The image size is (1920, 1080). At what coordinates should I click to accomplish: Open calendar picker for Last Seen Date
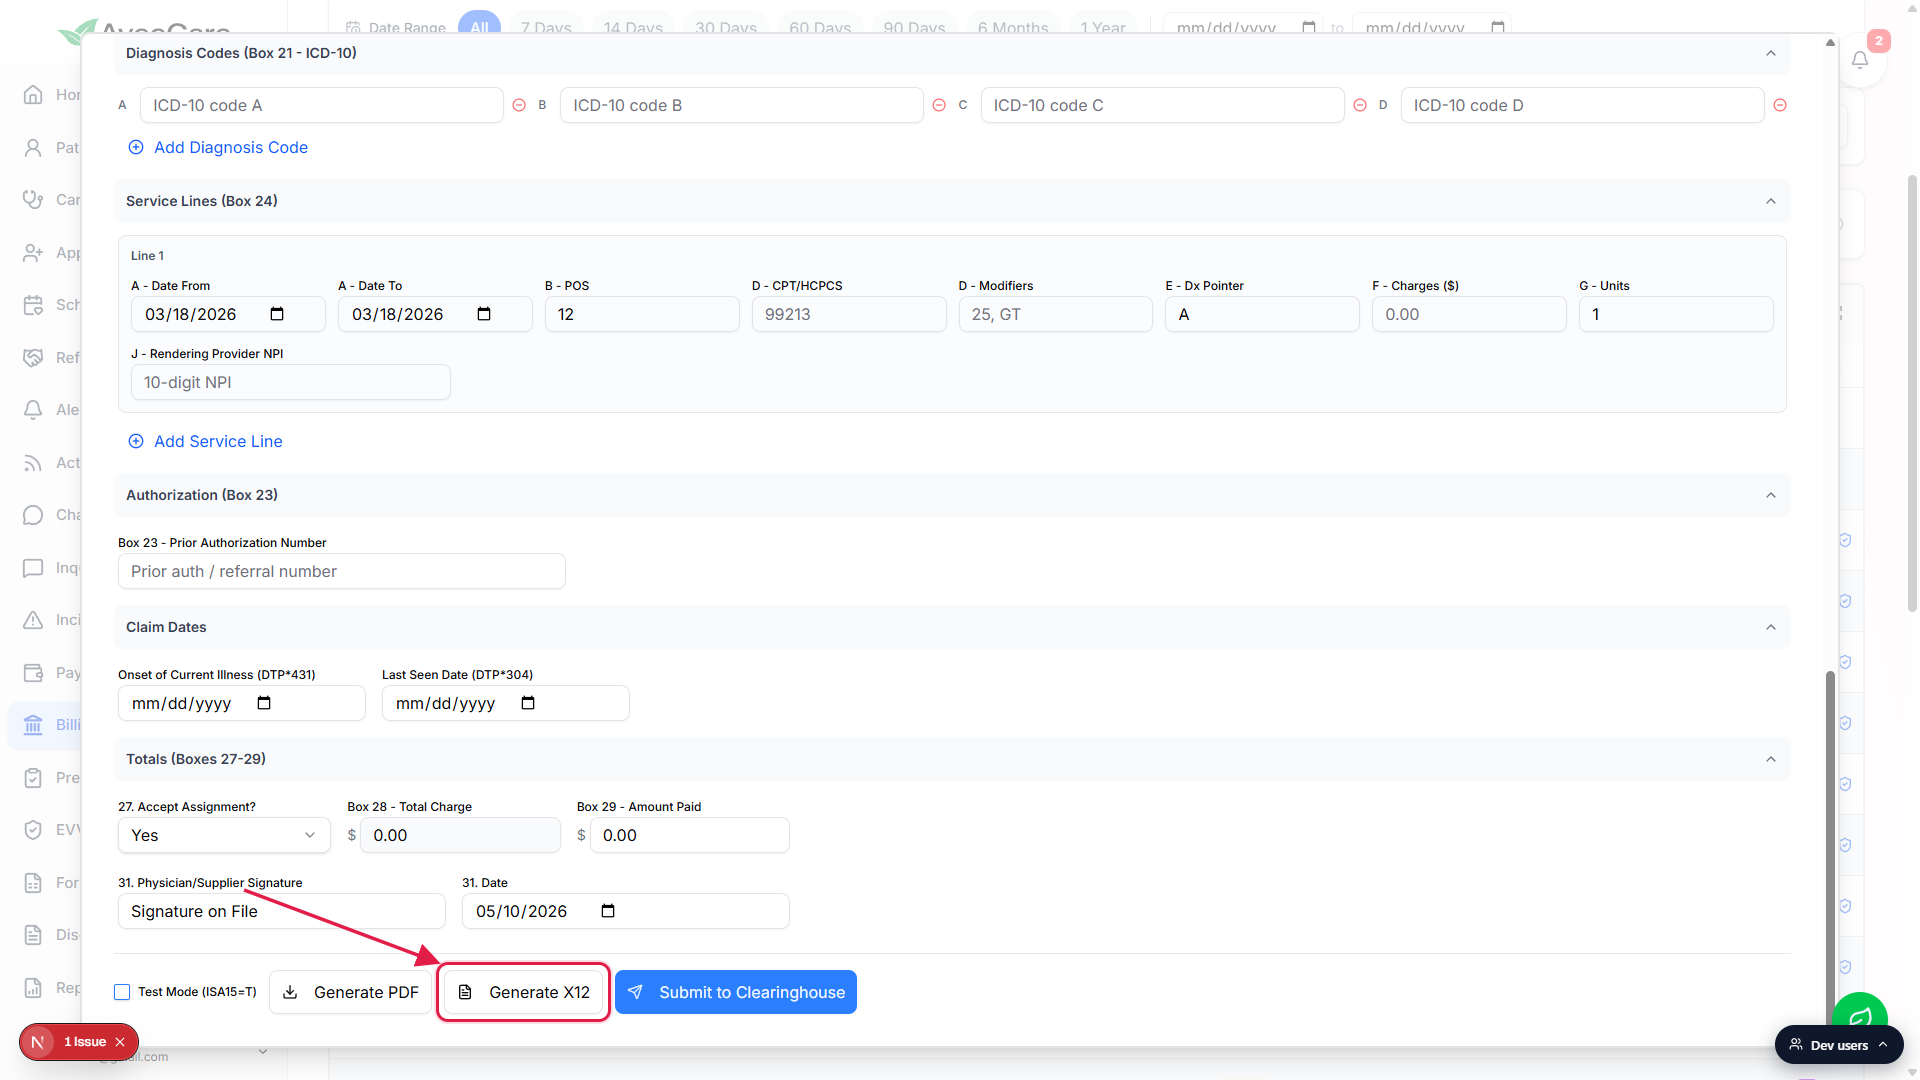click(x=528, y=703)
